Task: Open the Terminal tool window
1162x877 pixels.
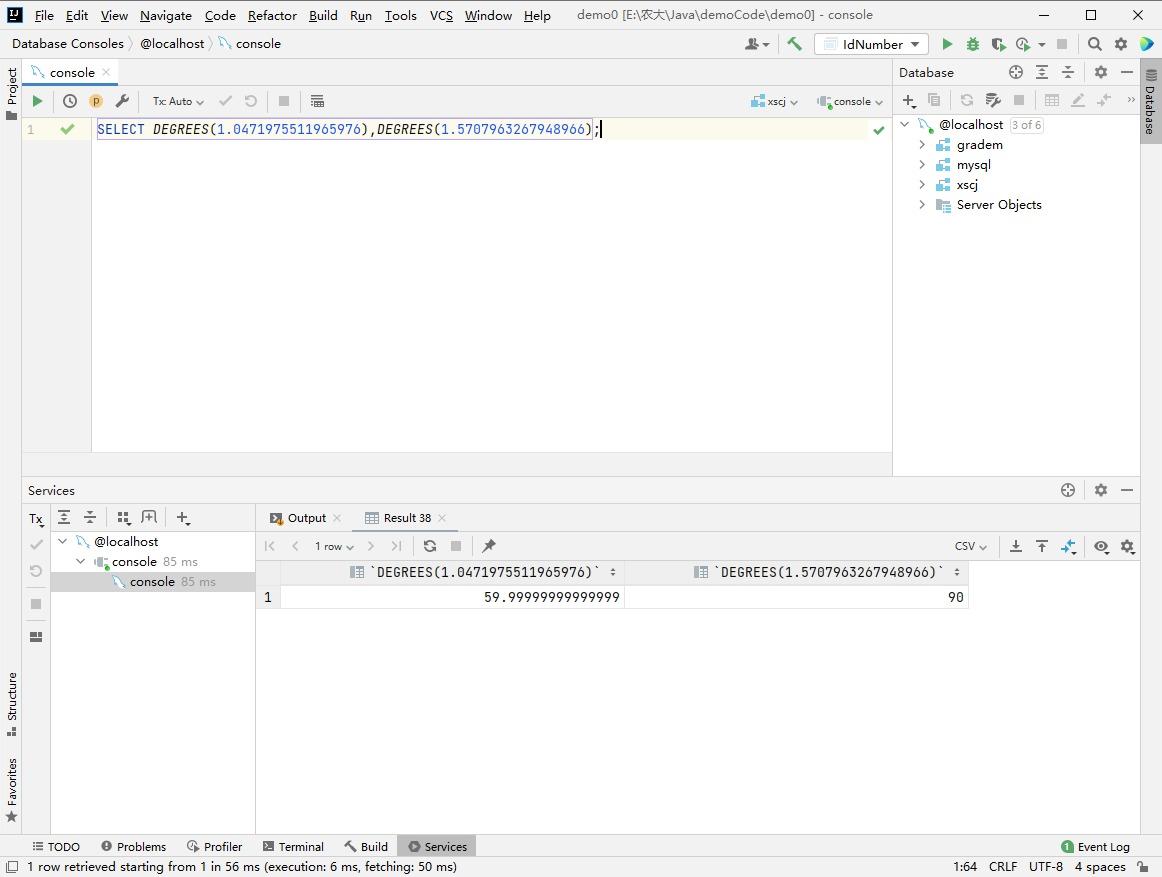Action: 293,846
